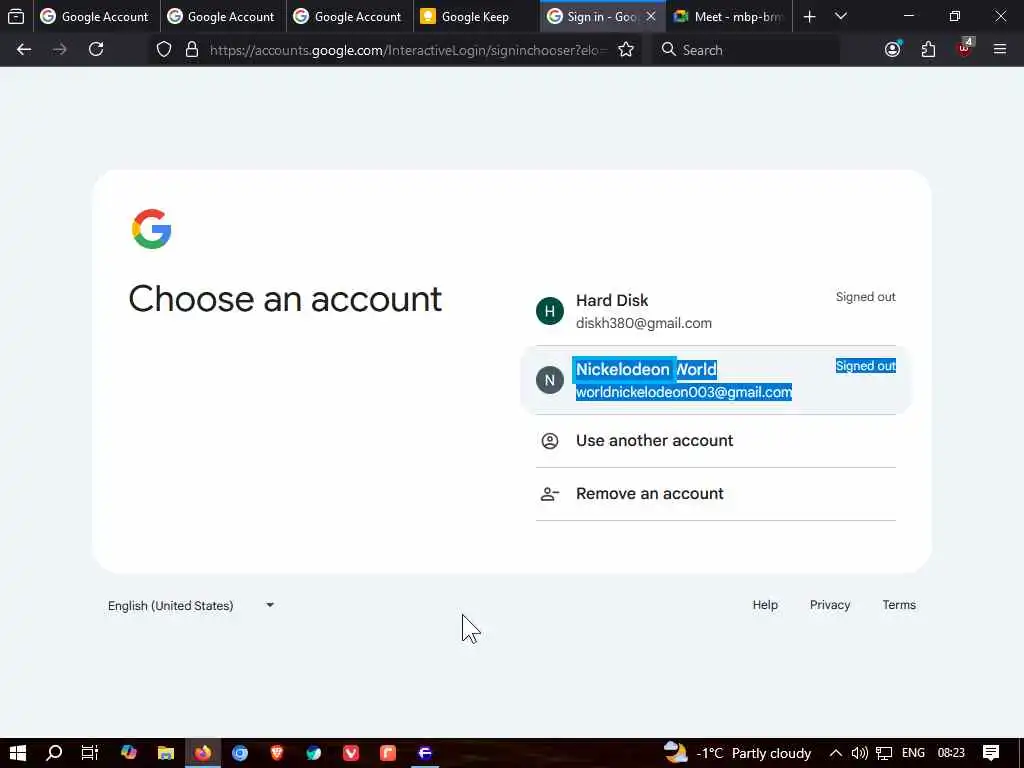Open a new tab with the plus icon

[x=809, y=16]
